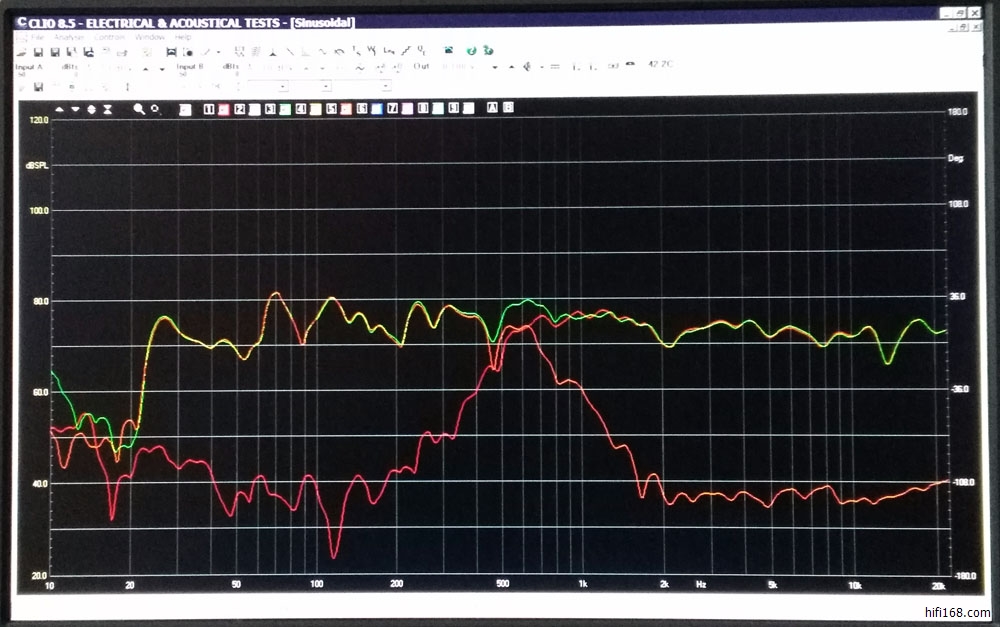Open the Window menu
Screen dimensions: 1000x627
coord(149,37)
